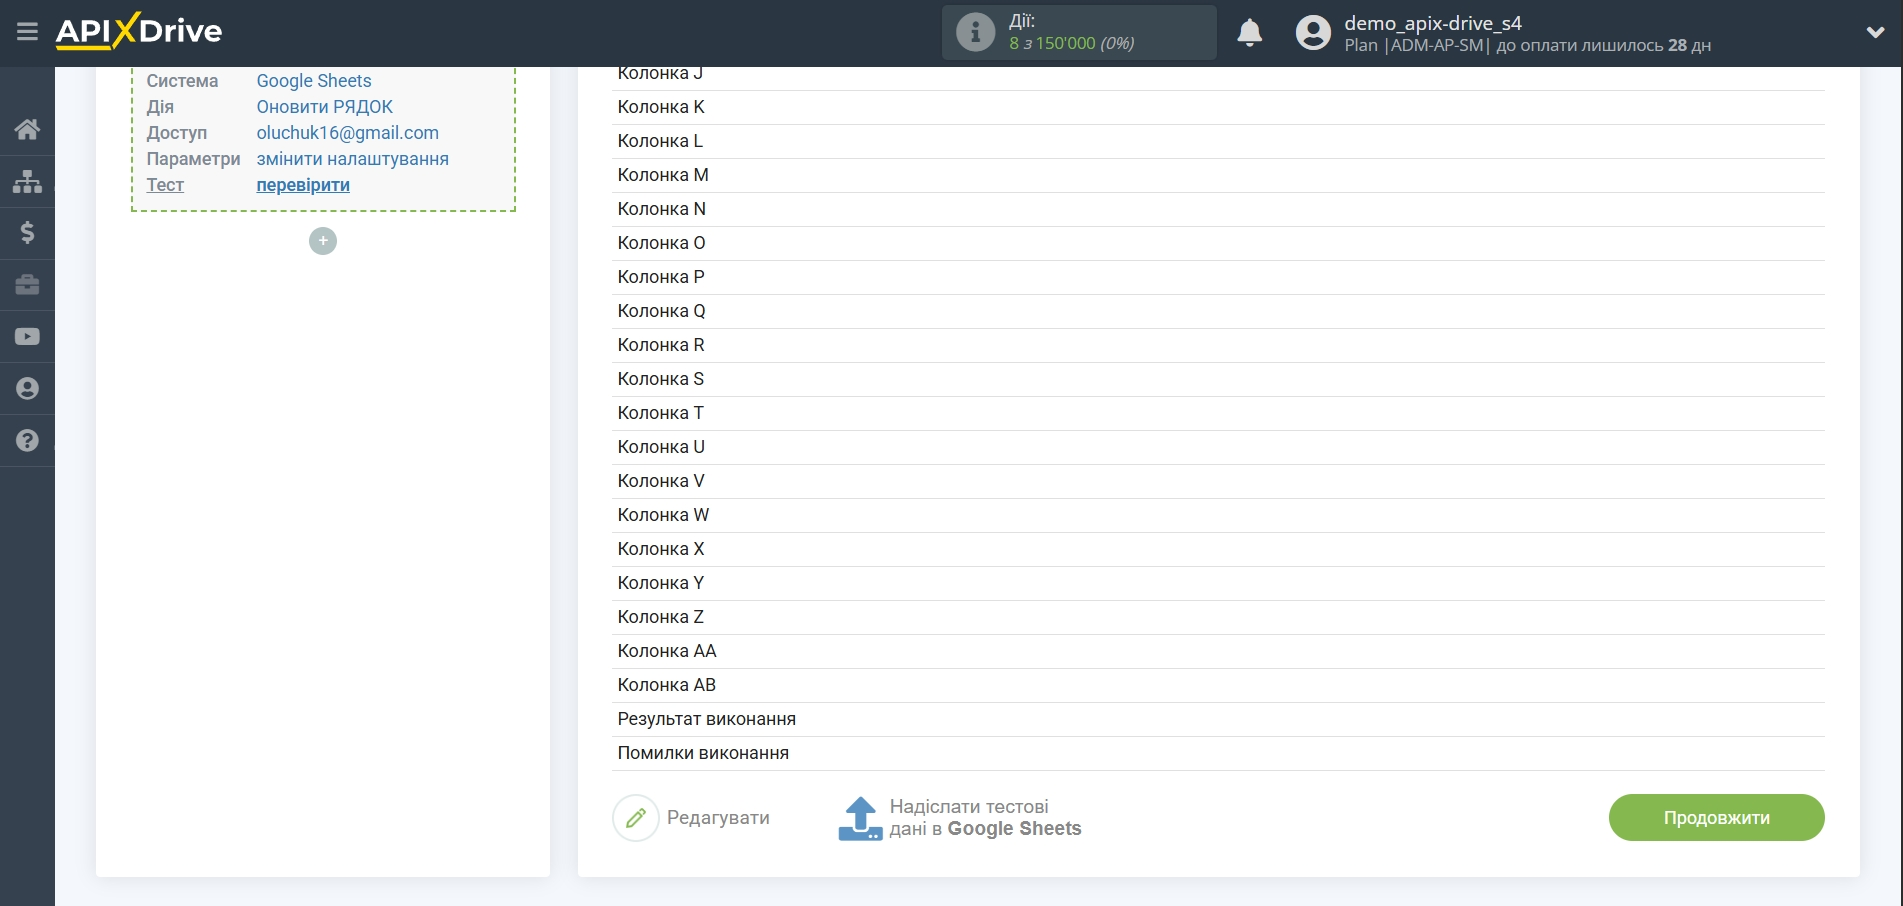This screenshot has width=1903, height=906.
Task: Open the billing dollar icon
Action: [27, 233]
